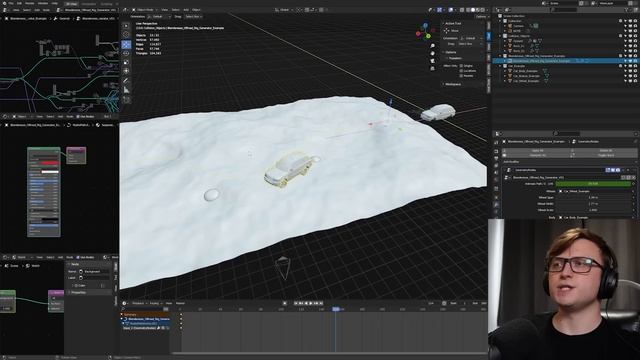Image resolution: width=640 pixels, height=360 pixels.
Task: Click the Wheel Span value field
Action: 593,198
